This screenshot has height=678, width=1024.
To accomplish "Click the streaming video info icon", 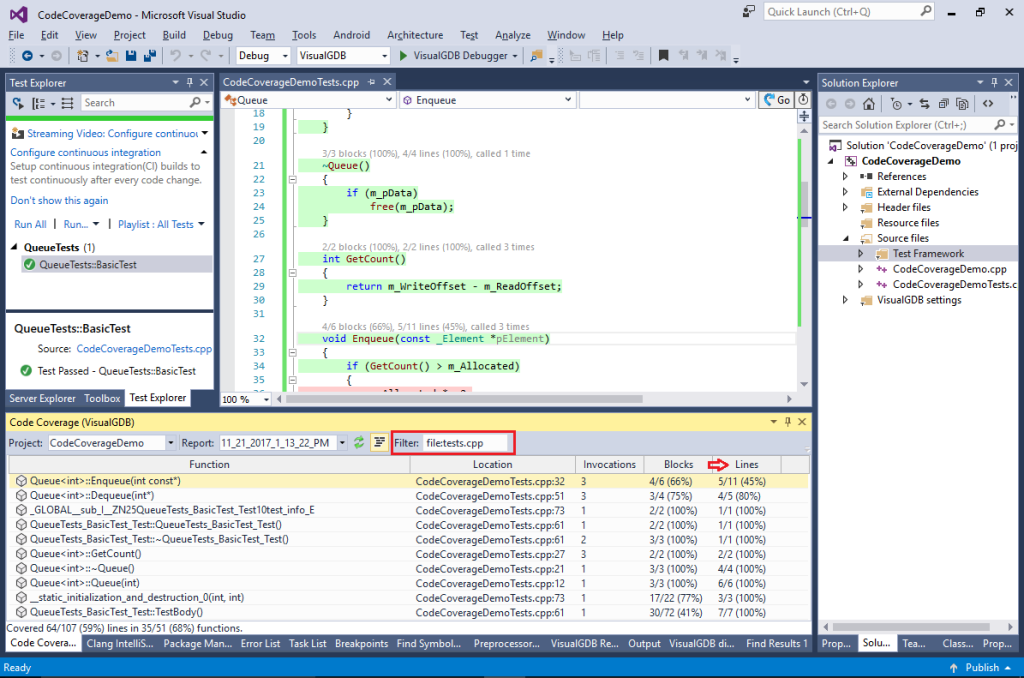I will click(x=18, y=134).
